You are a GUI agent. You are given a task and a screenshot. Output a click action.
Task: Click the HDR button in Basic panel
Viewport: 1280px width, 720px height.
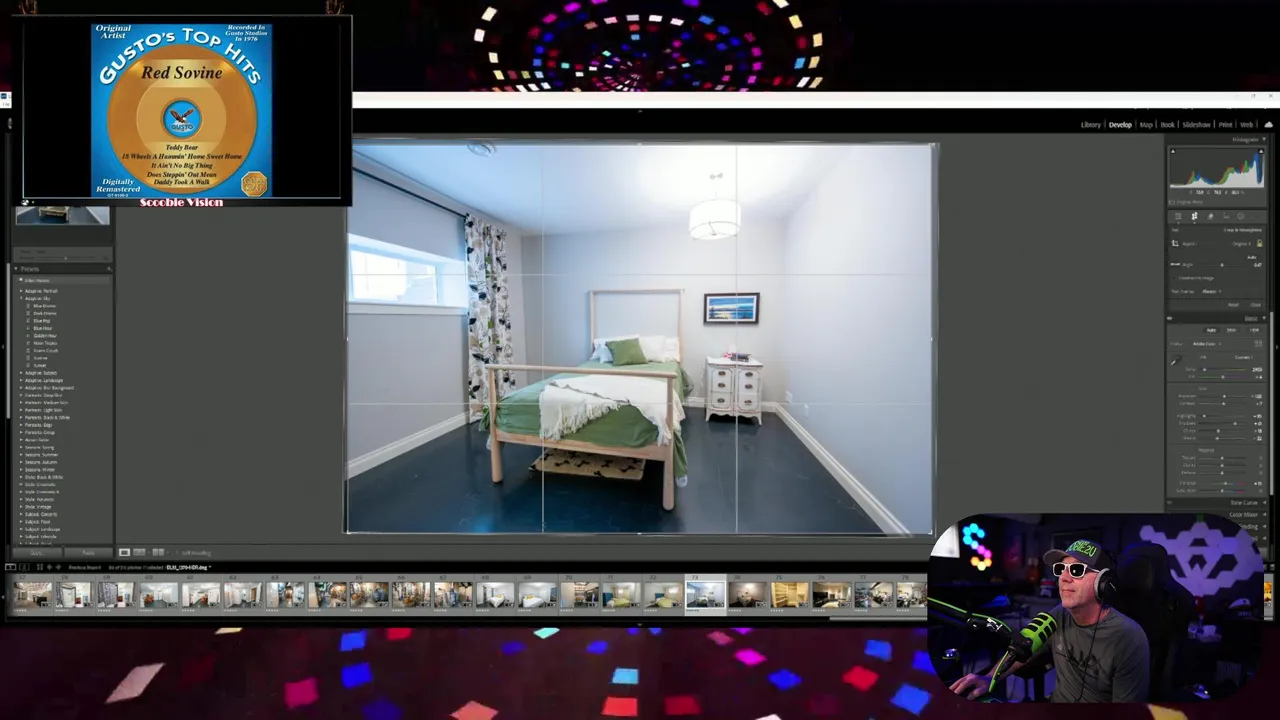pyautogui.click(x=1254, y=330)
